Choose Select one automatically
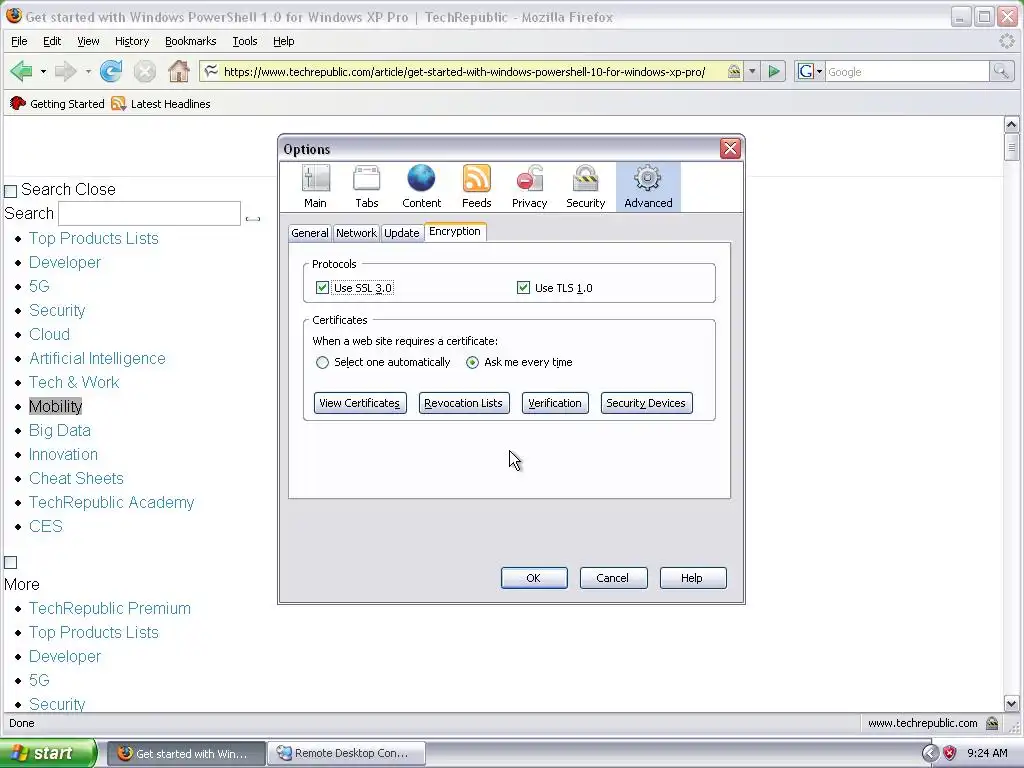The height and width of the screenshot is (768, 1024). [x=323, y=362]
